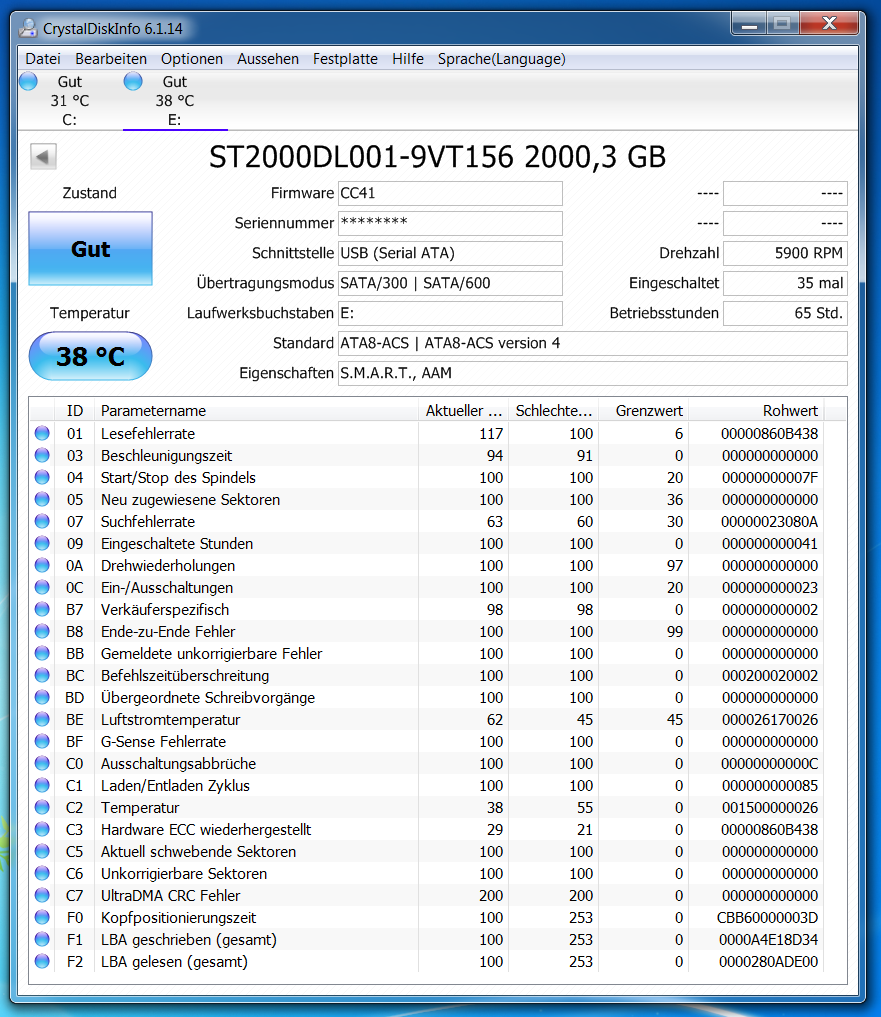
Task: Open the Aussehen menu
Action: (268, 59)
